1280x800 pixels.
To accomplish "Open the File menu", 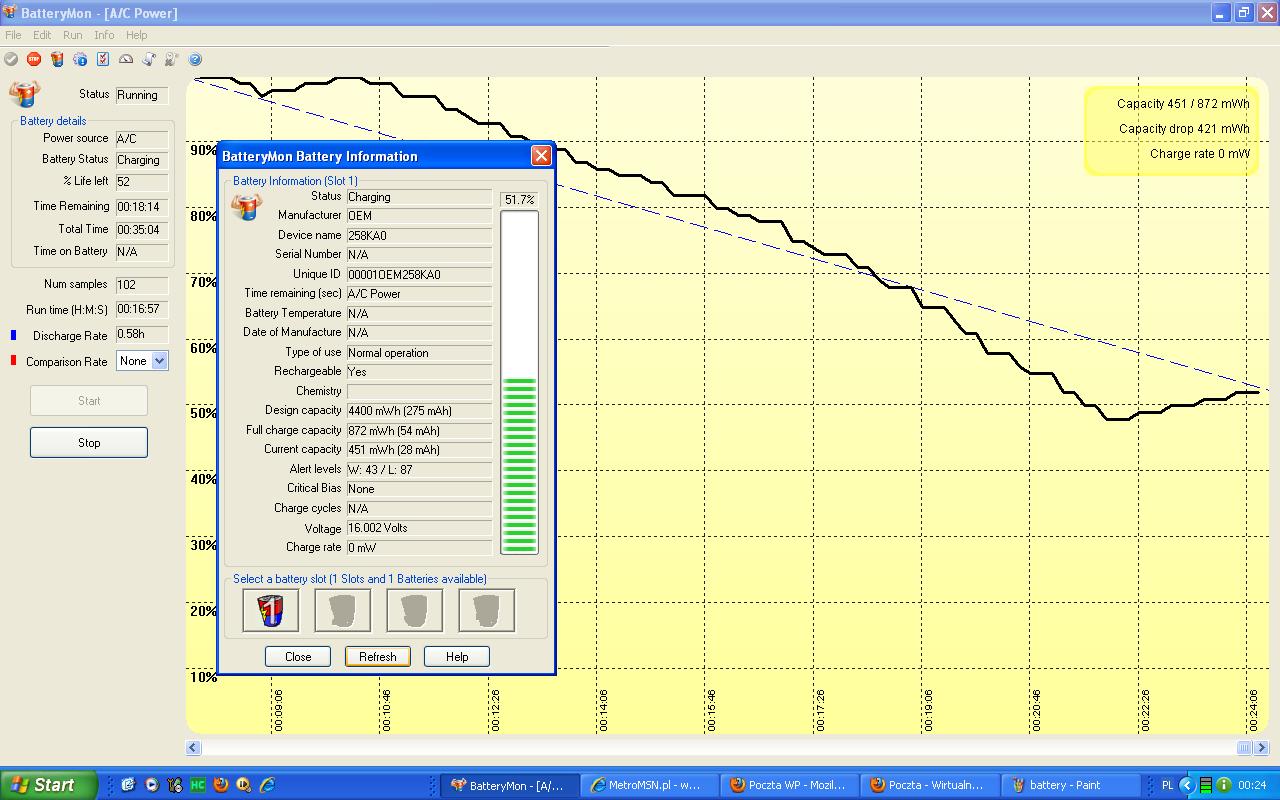I will click(13, 35).
